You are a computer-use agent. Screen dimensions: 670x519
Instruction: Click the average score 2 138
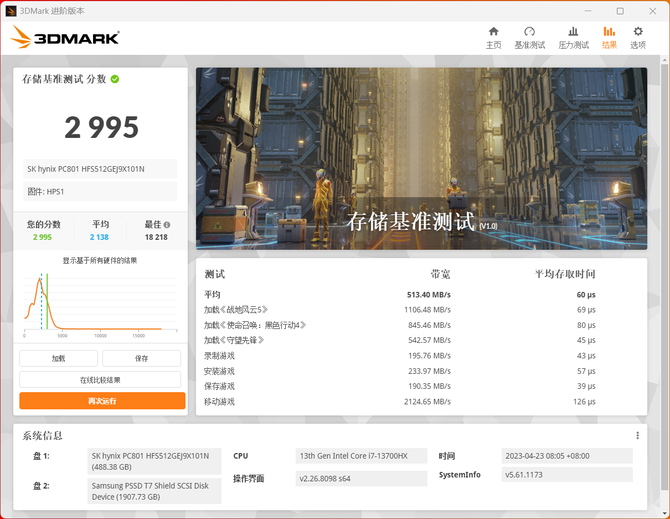[99, 237]
